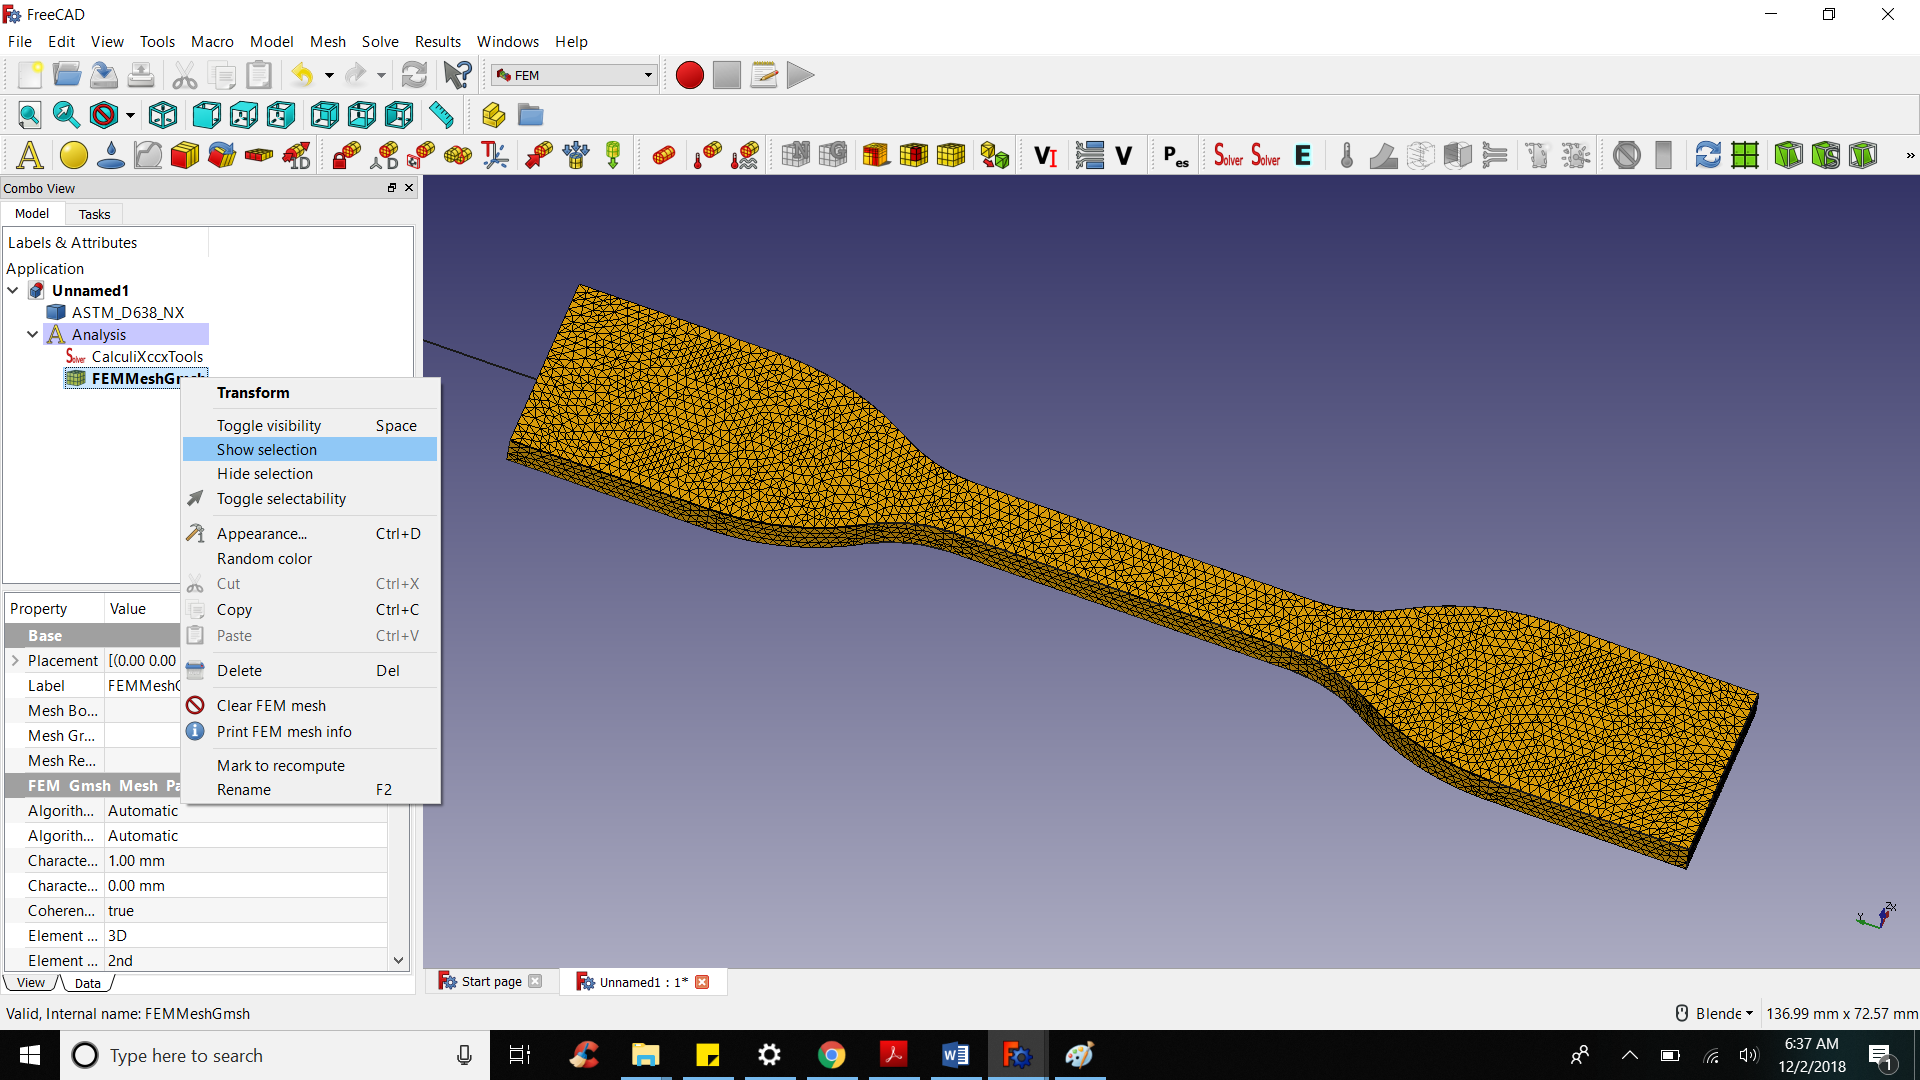This screenshot has height=1080, width=1920.
Task: Click the Analysis container toolbar icon
Action: pos(29,155)
